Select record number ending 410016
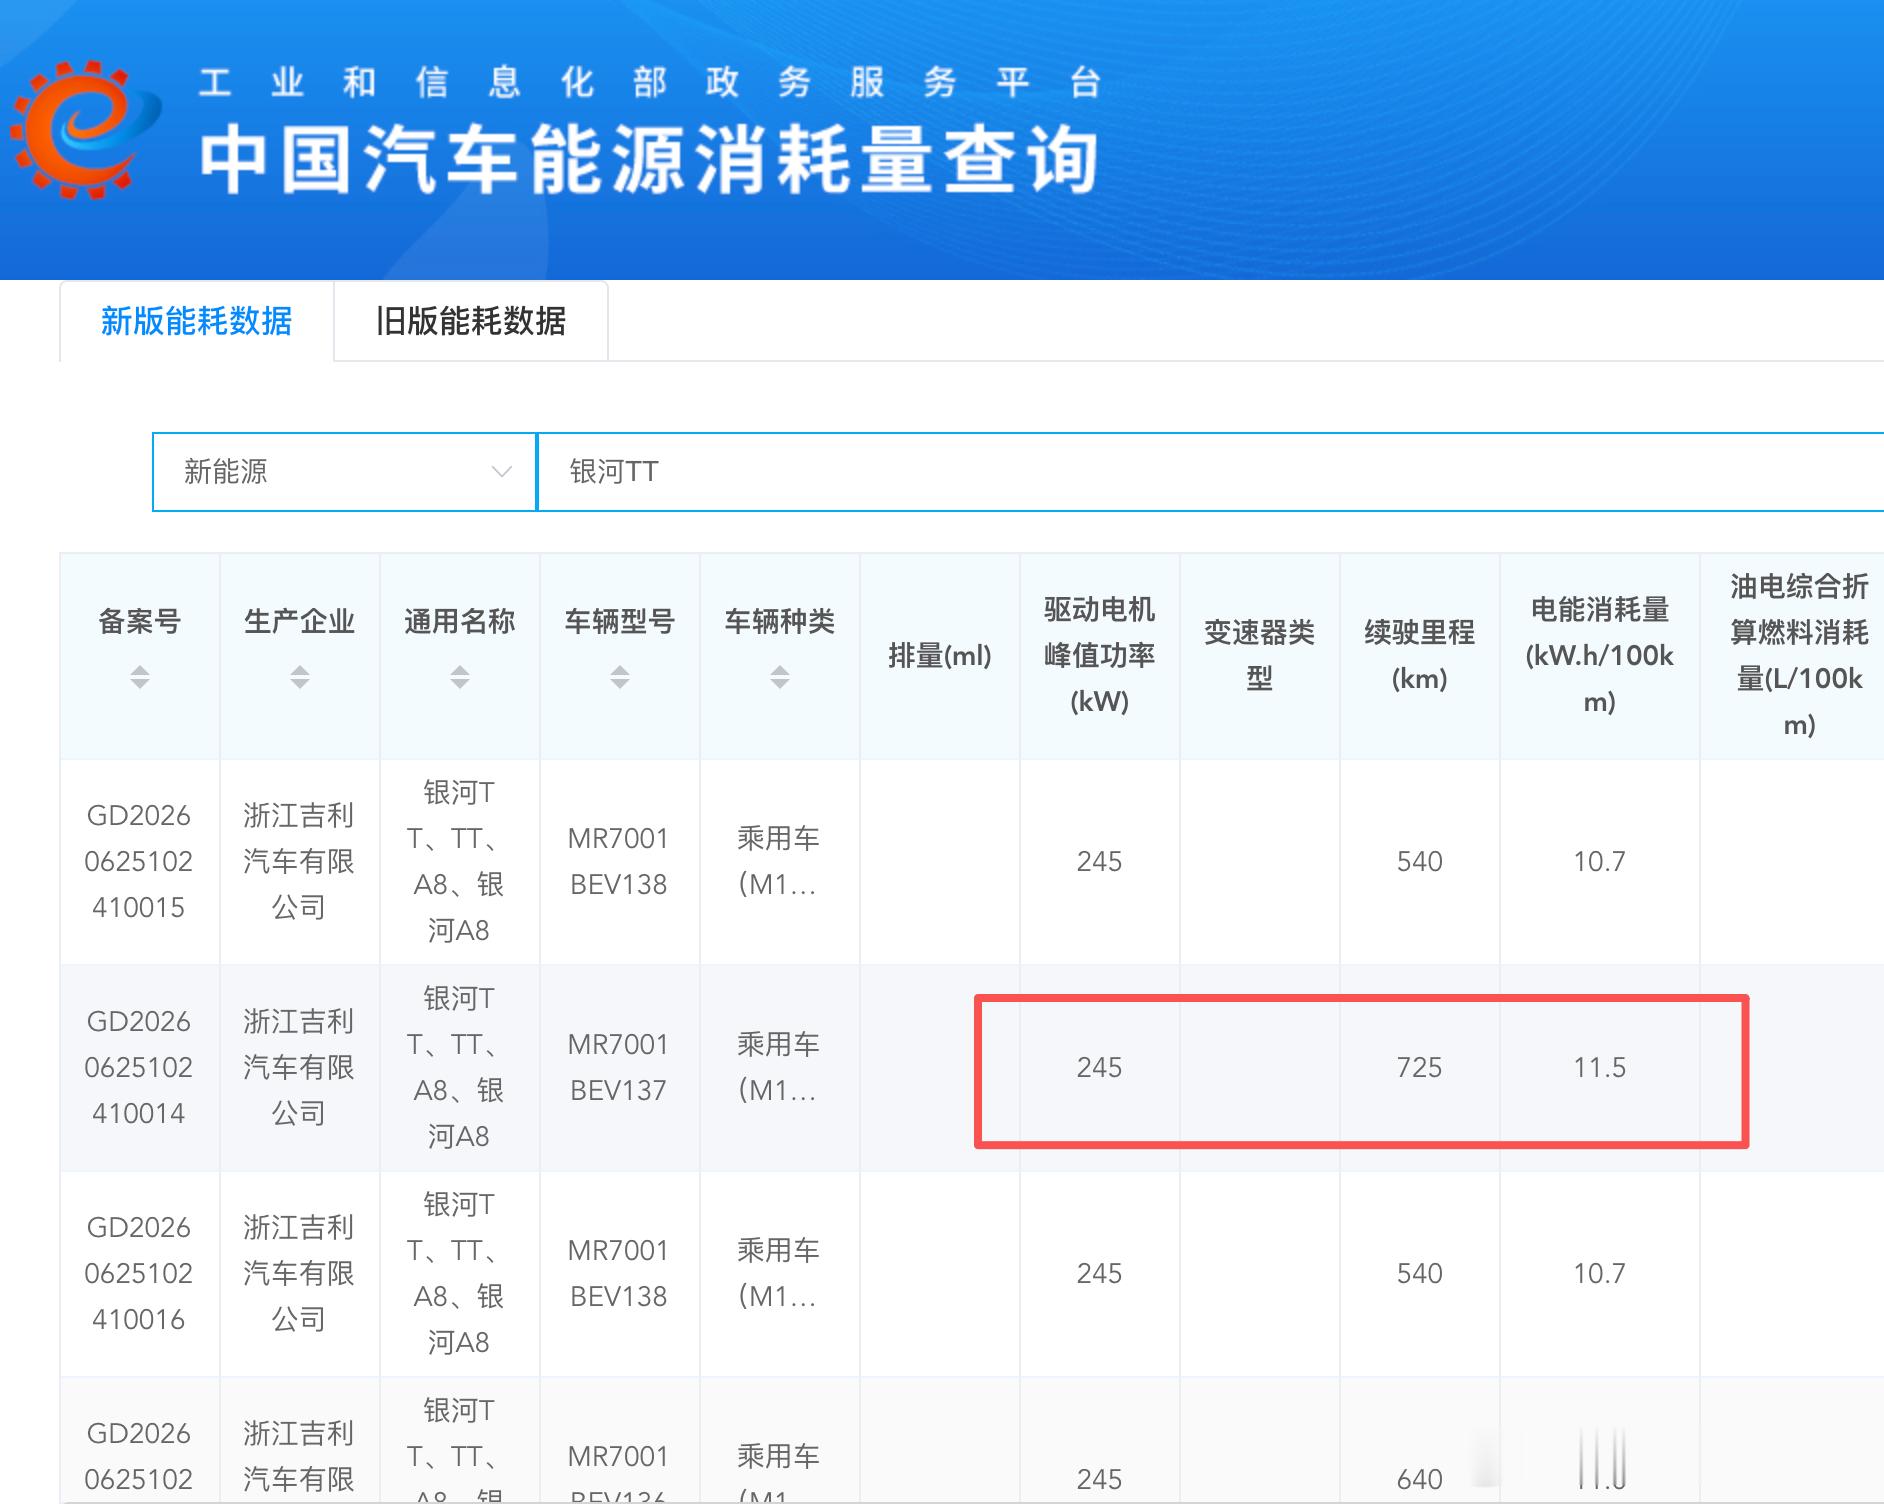This screenshot has height=1504, width=1884. [x=139, y=1274]
